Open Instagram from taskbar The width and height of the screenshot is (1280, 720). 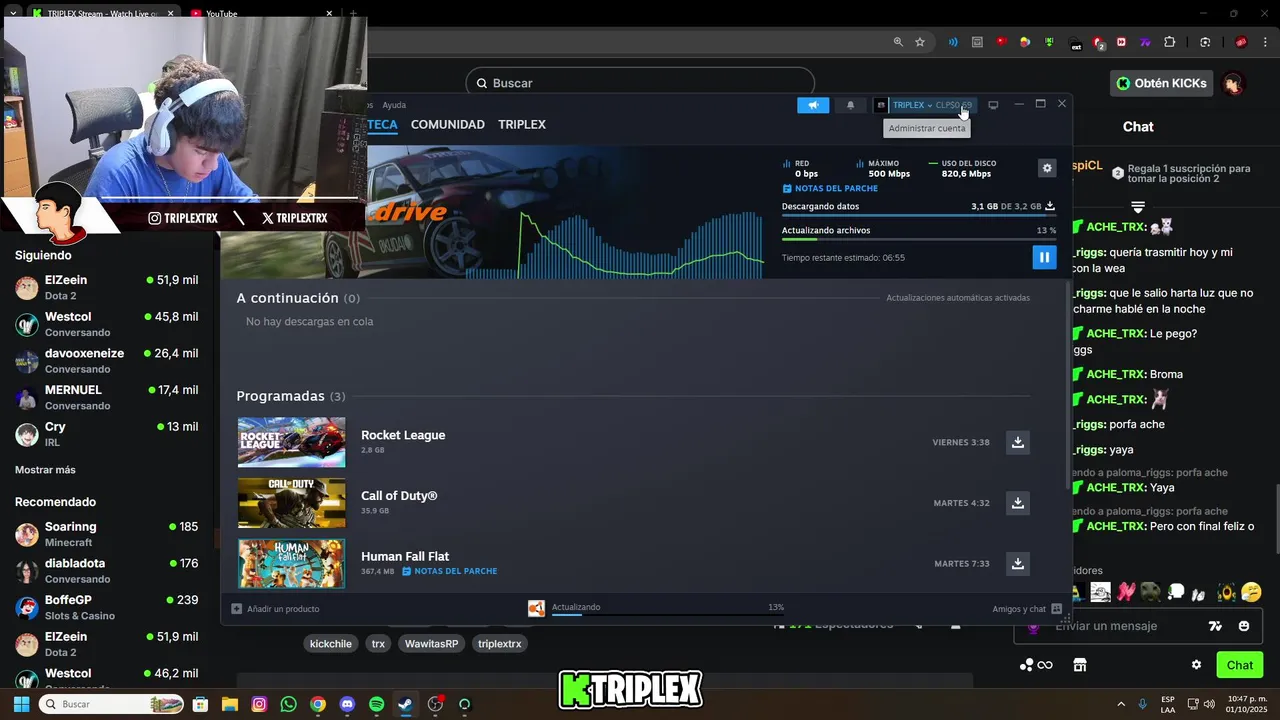(x=259, y=704)
